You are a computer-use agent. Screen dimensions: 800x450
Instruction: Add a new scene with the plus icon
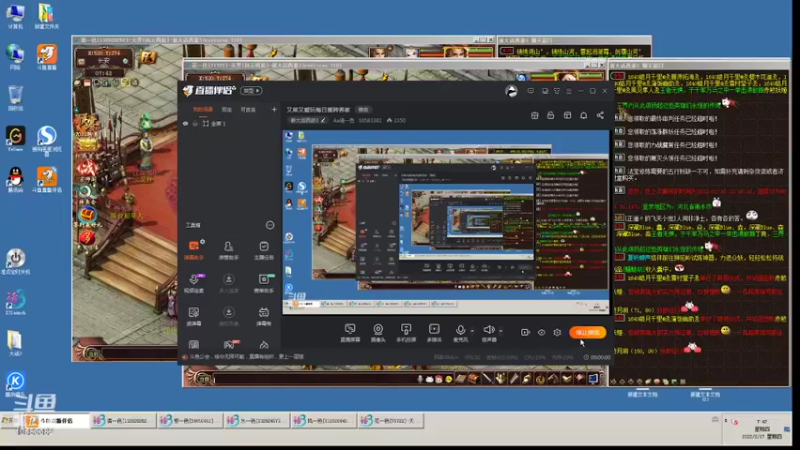click(x=274, y=110)
